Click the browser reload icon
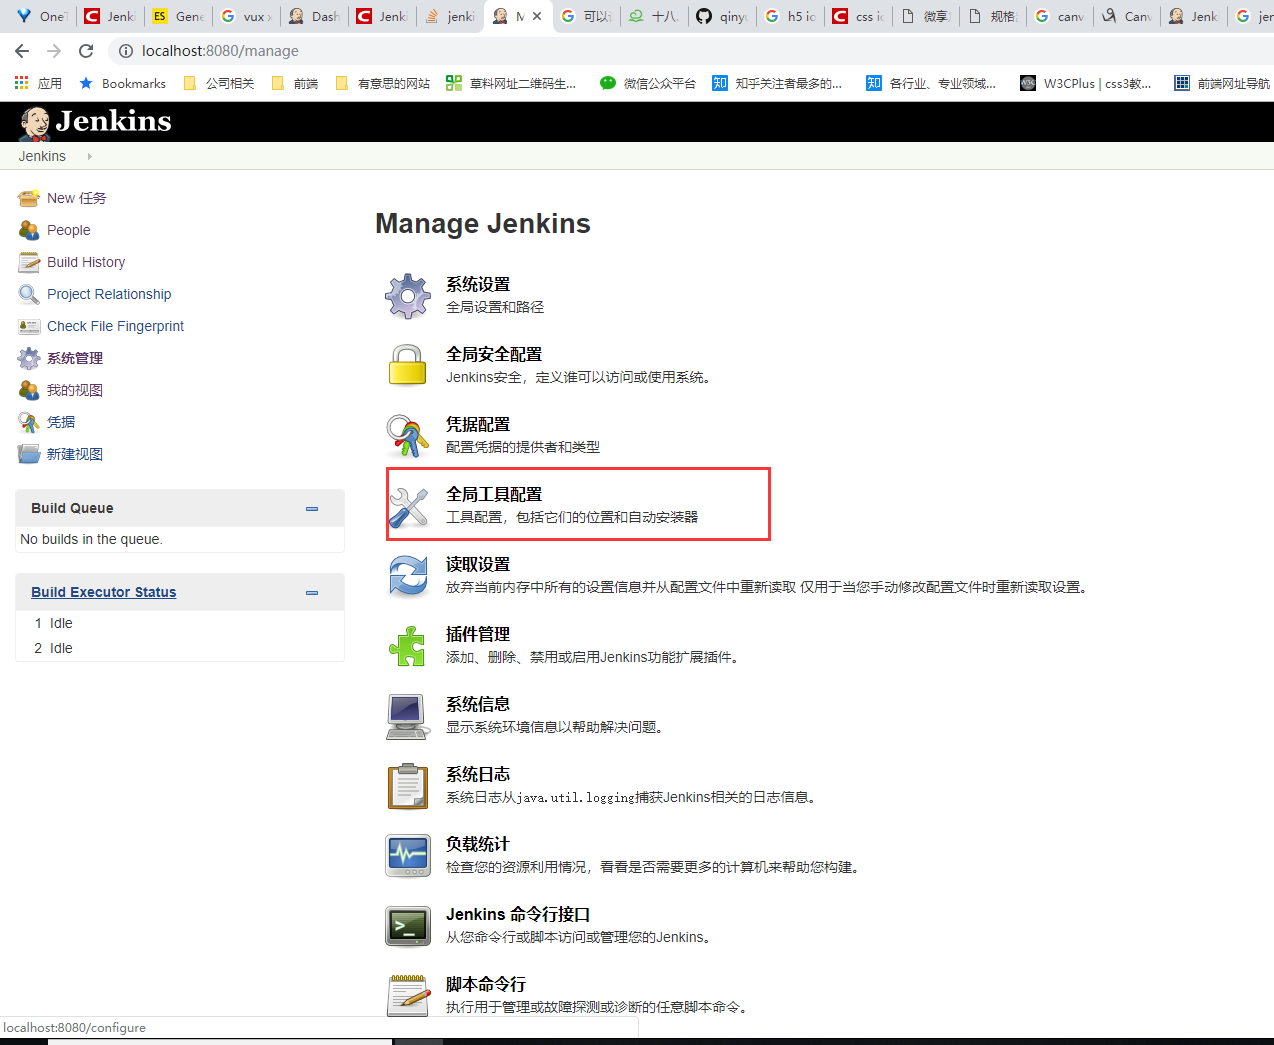Image resolution: width=1274 pixels, height=1045 pixels. (x=86, y=51)
